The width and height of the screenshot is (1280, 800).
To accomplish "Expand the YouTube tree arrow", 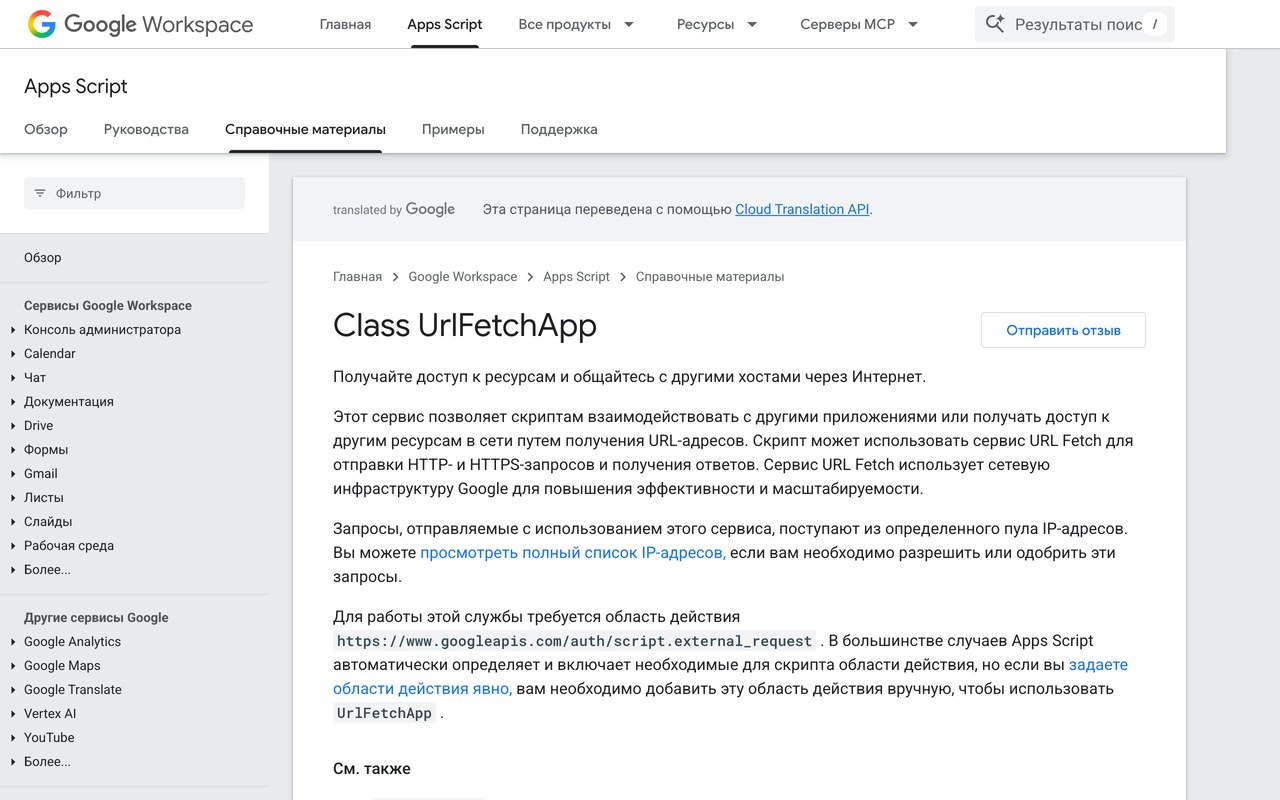I will (x=13, y=738).
